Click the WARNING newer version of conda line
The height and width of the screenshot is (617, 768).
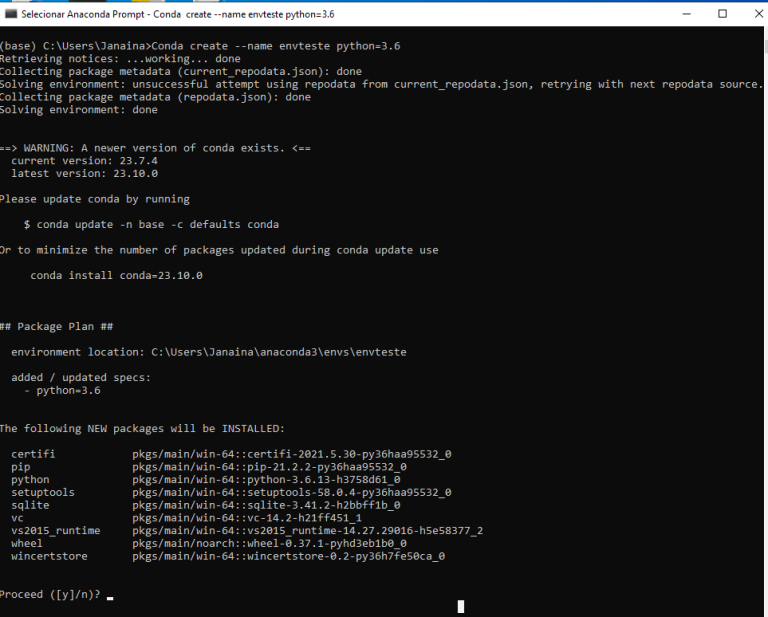click(x=155, y=148)
